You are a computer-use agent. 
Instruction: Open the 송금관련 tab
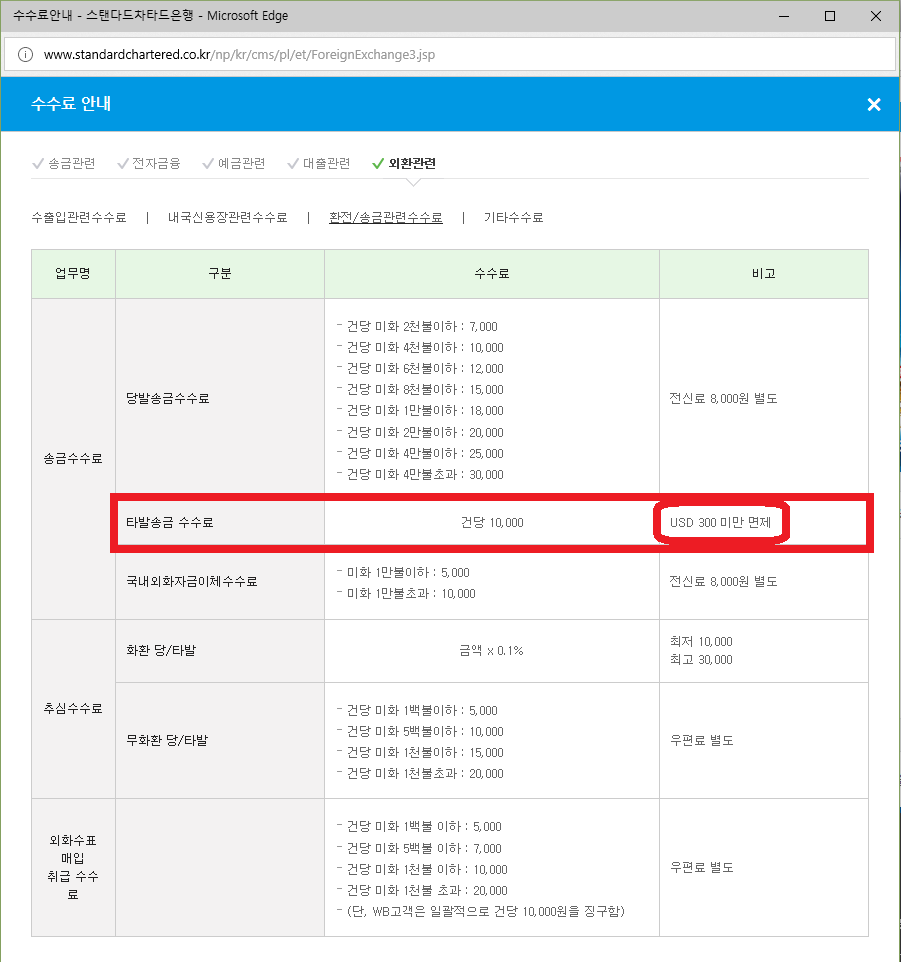click(64, 163)
